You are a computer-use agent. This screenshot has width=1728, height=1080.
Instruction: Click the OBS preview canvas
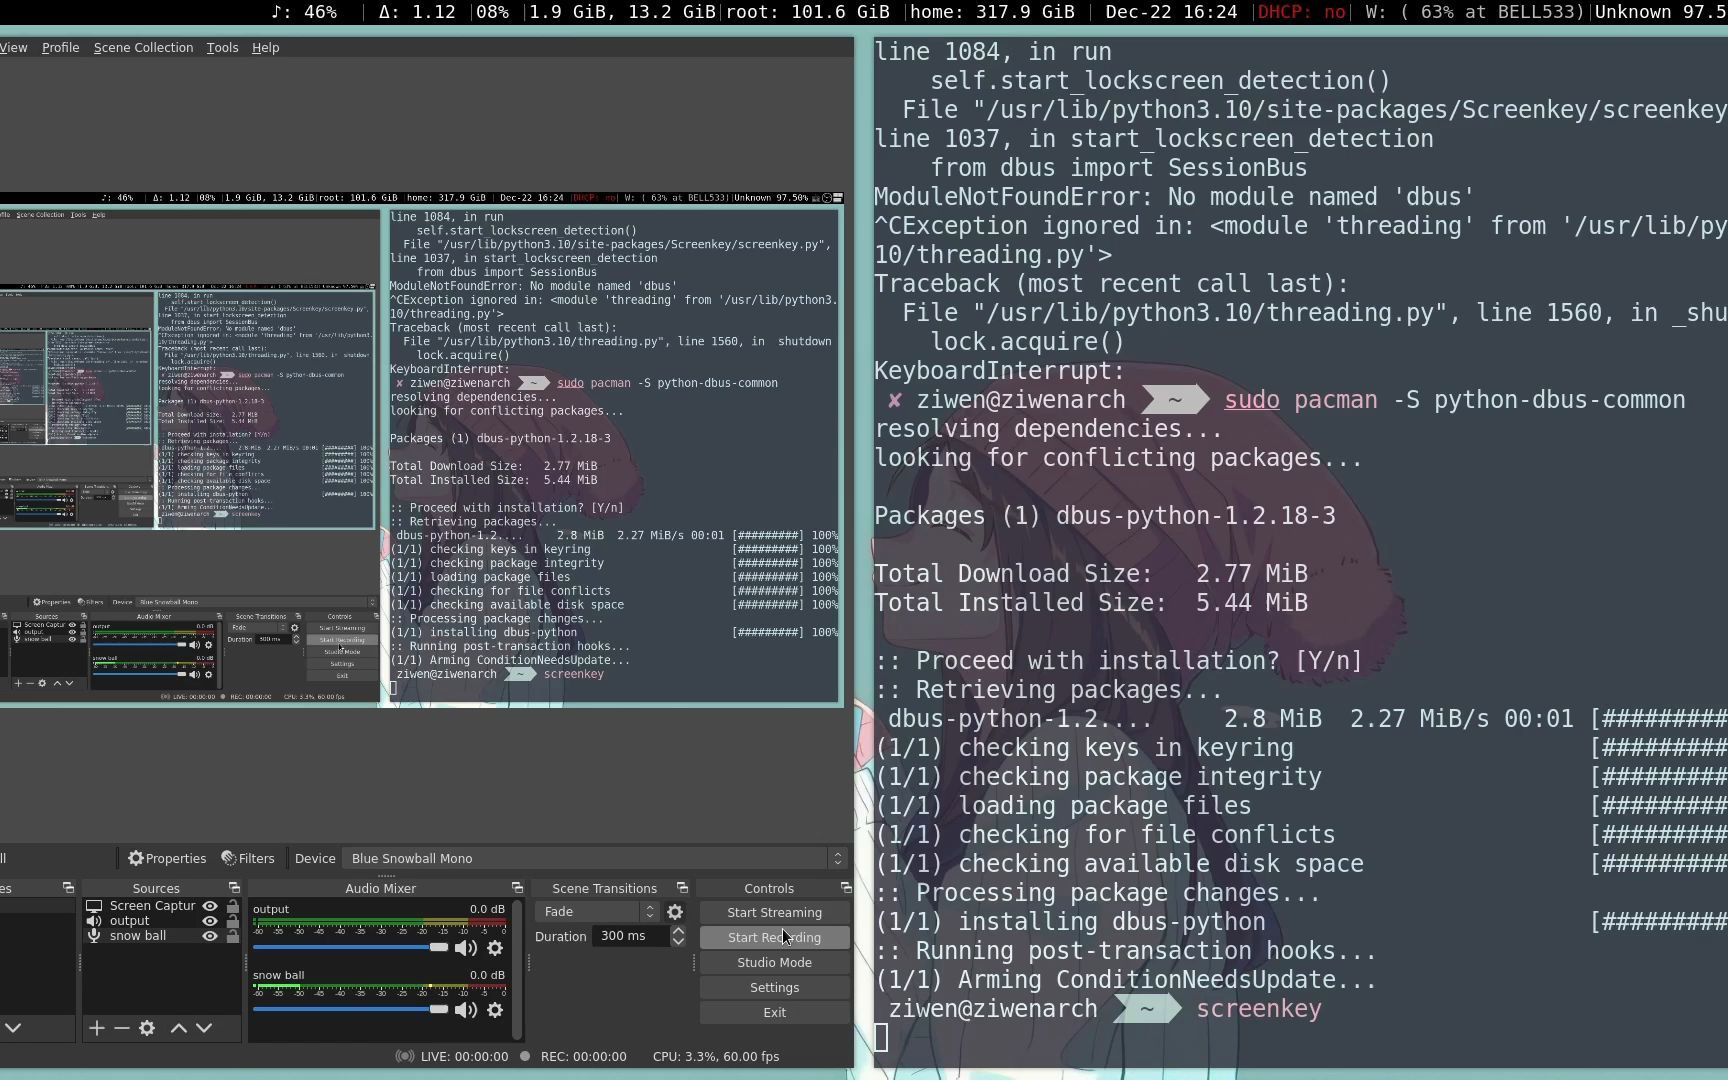click(x=421, y=449)
